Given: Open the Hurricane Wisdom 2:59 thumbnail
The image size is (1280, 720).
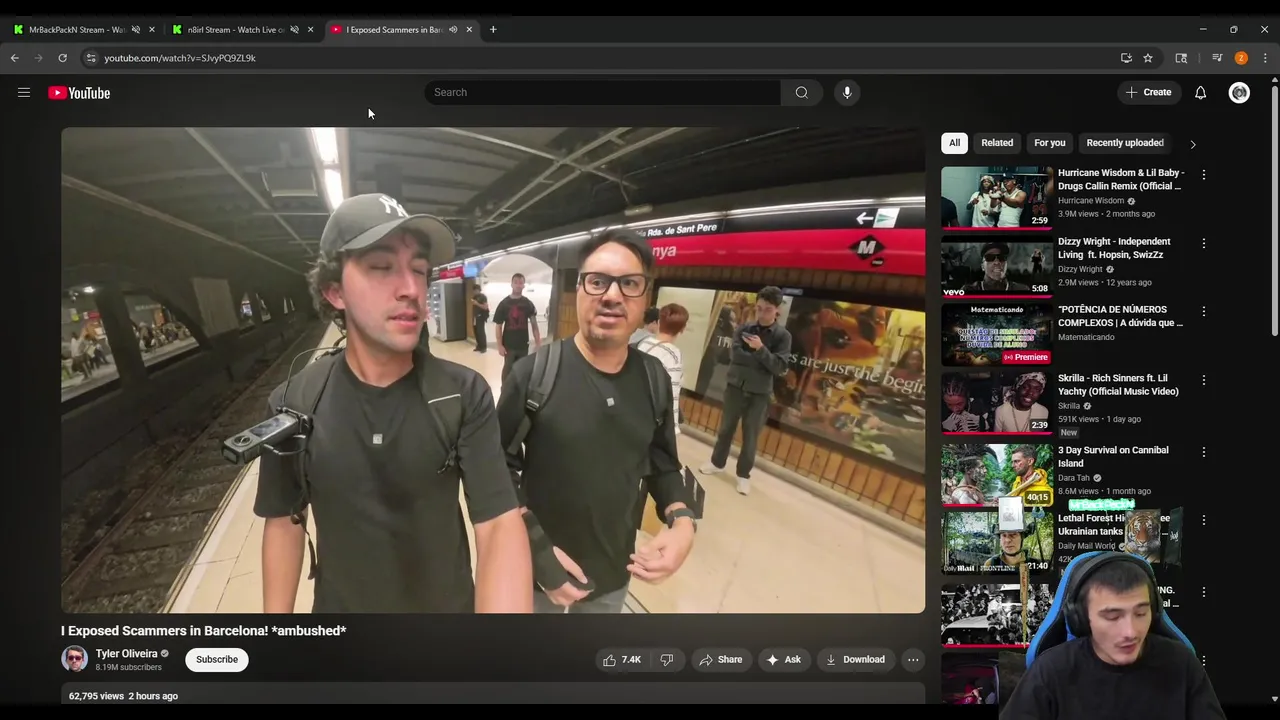Looking at the screenshot, I should point(997,197).
